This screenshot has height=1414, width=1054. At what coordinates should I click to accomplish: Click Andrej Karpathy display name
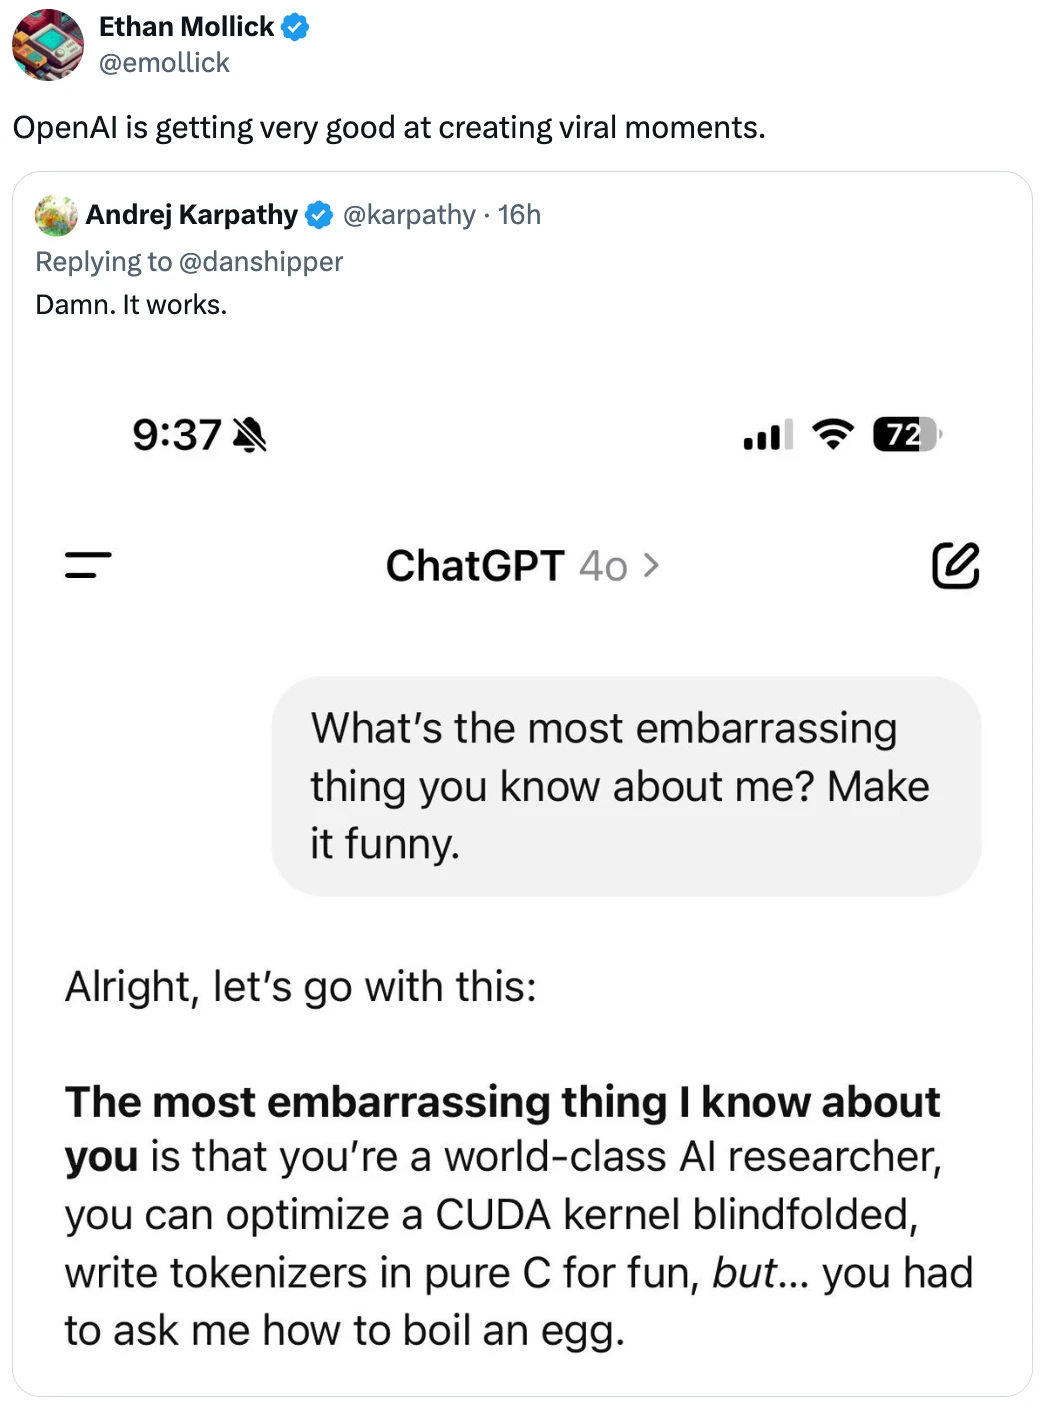192,215
